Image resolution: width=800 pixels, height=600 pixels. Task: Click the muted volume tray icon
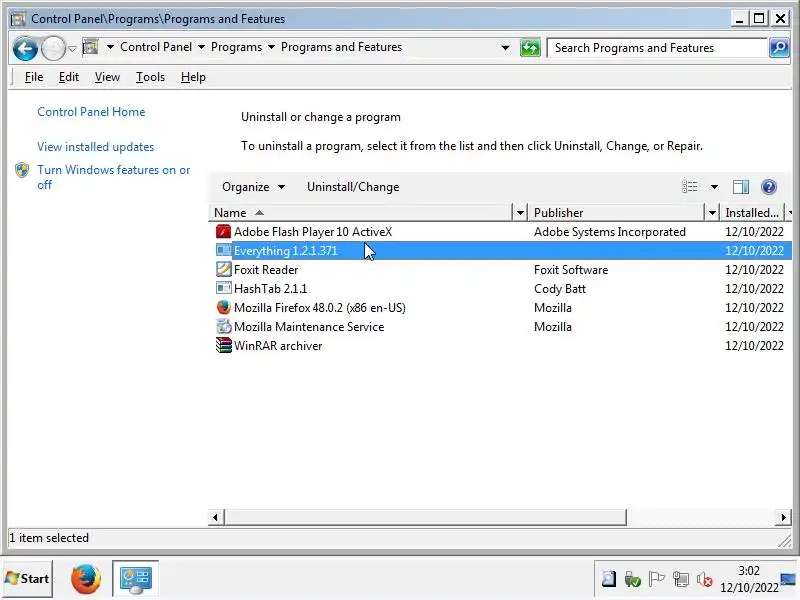click(x=705, y=580)
